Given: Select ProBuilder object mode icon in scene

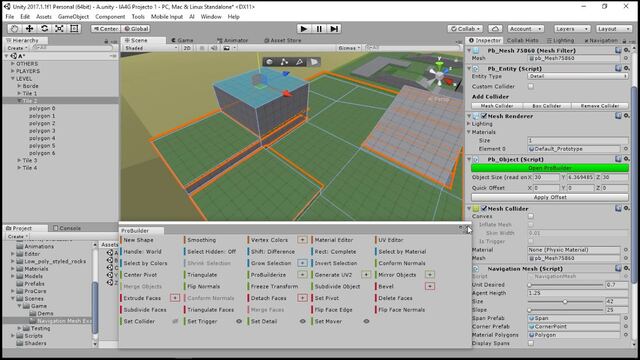Looking at the screenshot, I should click(269, 62).
